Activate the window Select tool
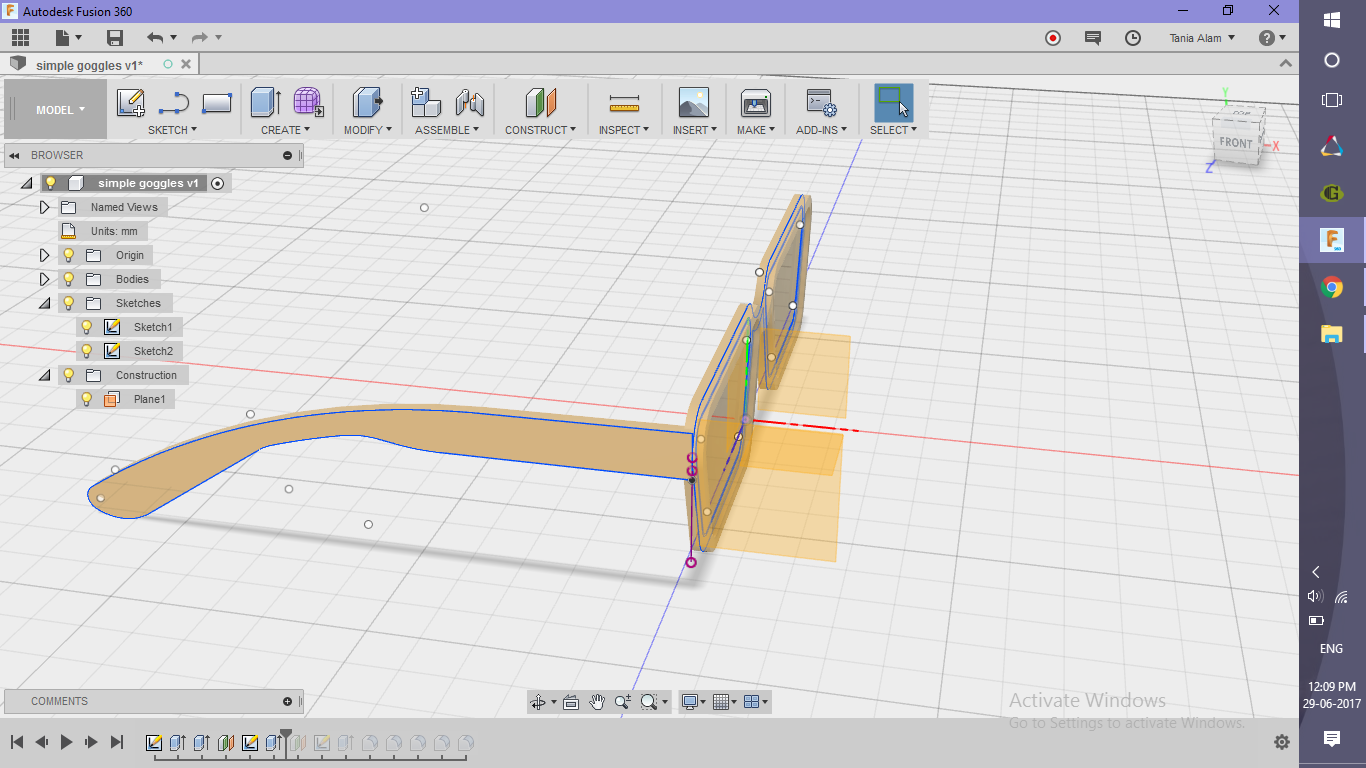This screenshot has width=1366, height=768. (x=893, y=102)
